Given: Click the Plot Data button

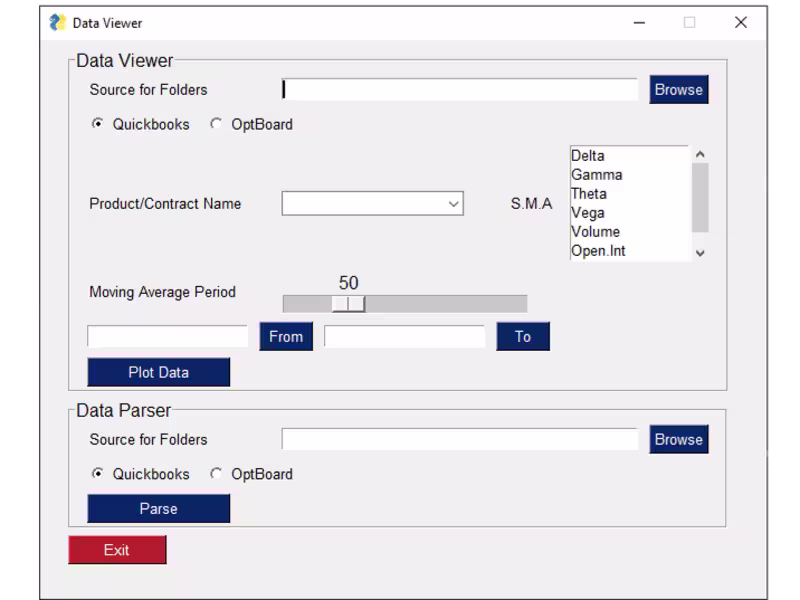Looking at the screenshot, I should 159,372.
